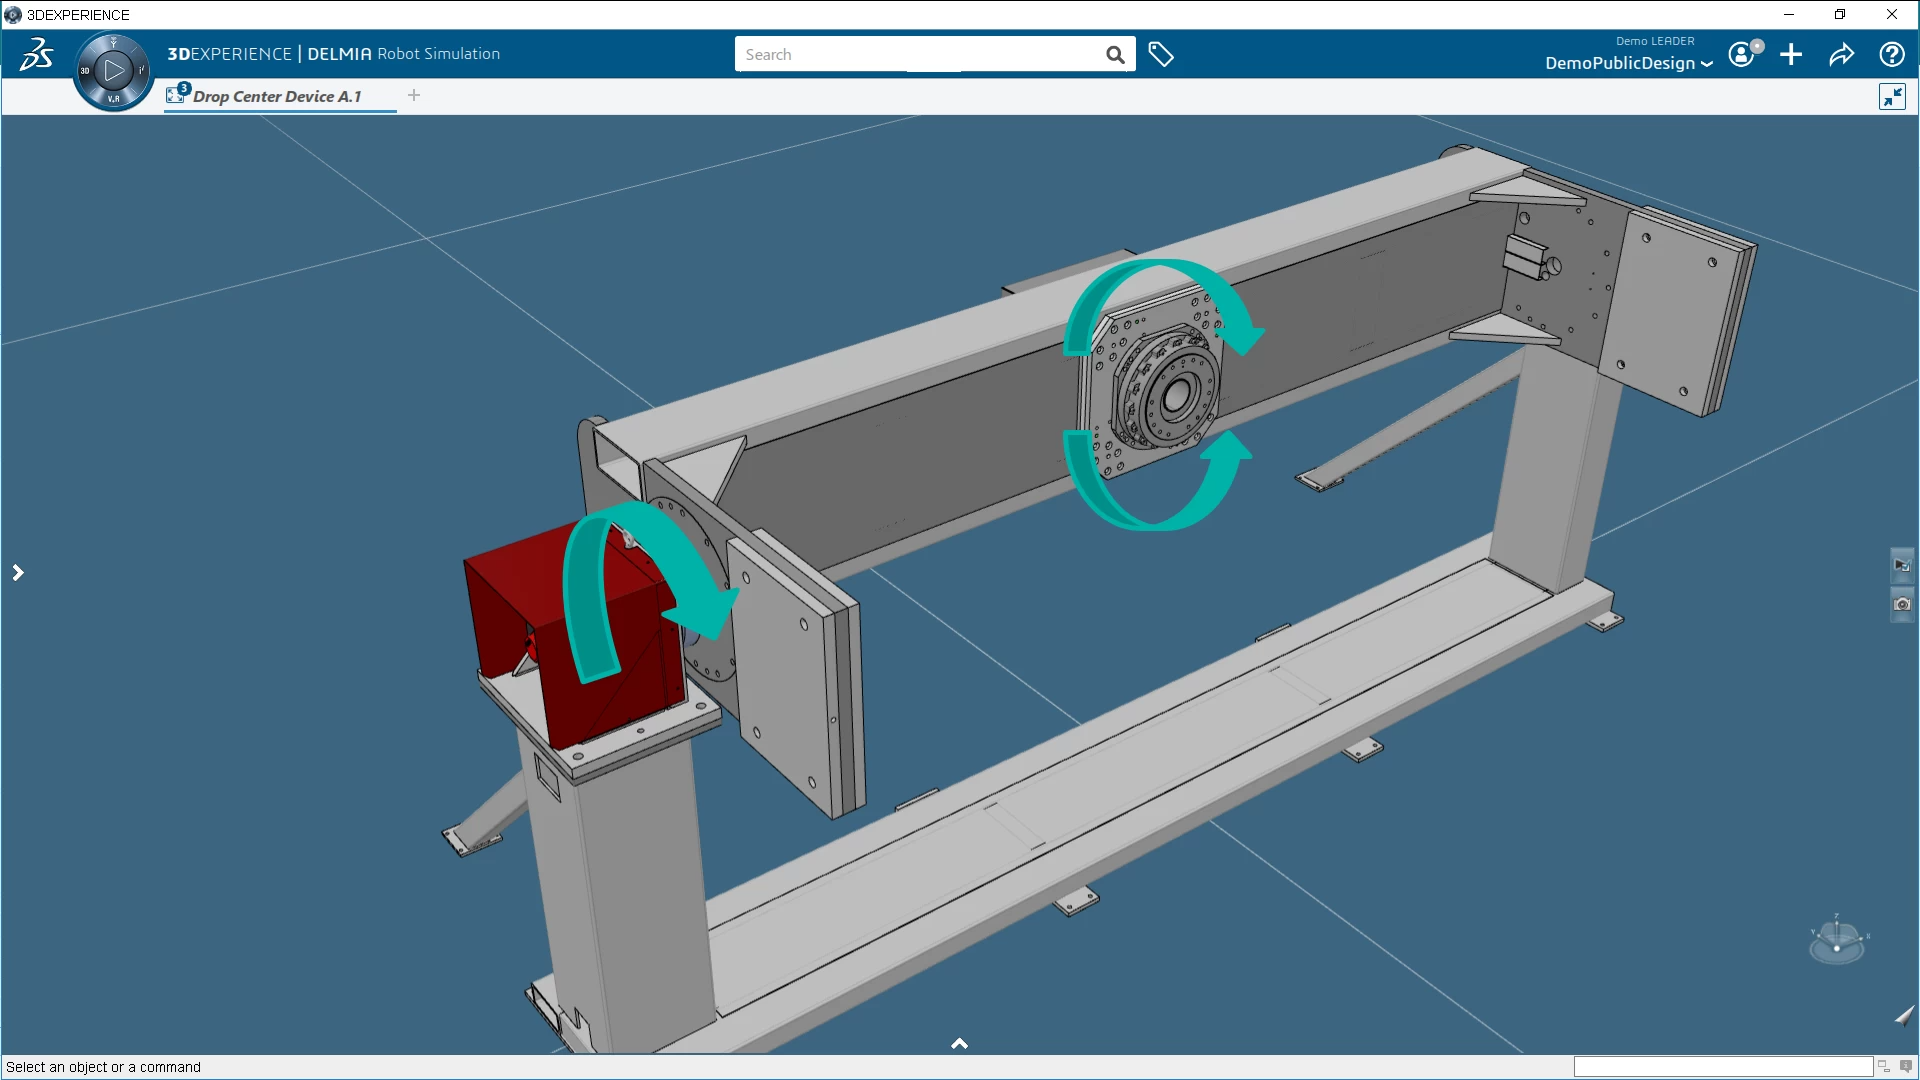Expand the bottom action bar chevron
Image resolution: width=1920 pixels, height=1080 pixels.
959,1044
